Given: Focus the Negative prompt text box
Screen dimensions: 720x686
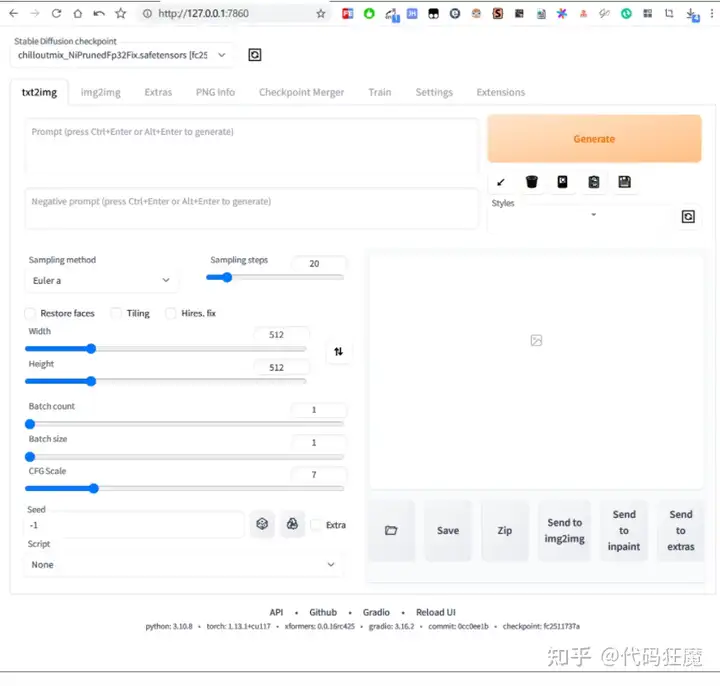Looking at the screenshot, I should click(x=252, y=209).
